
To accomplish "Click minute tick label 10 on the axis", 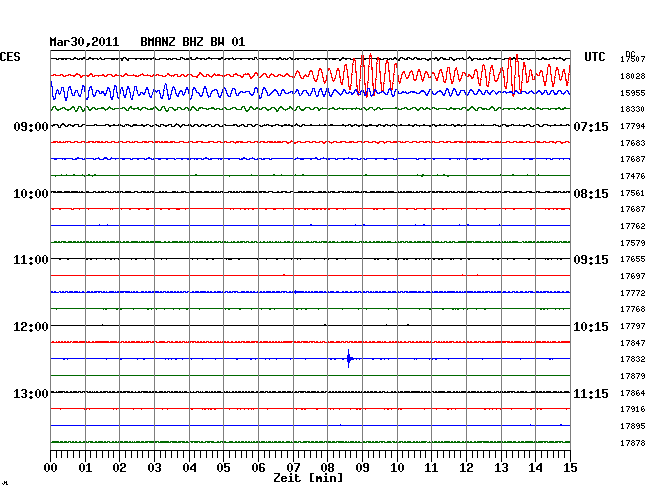I will point(397,468).
